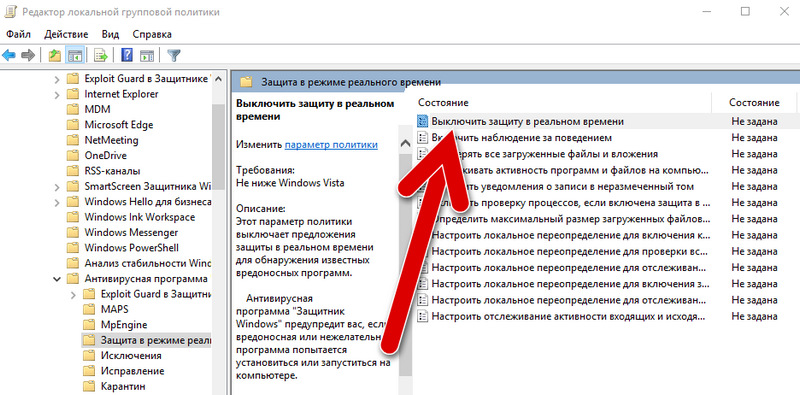Expand the Windows Hello для бизнеса node

coord(57,202)
